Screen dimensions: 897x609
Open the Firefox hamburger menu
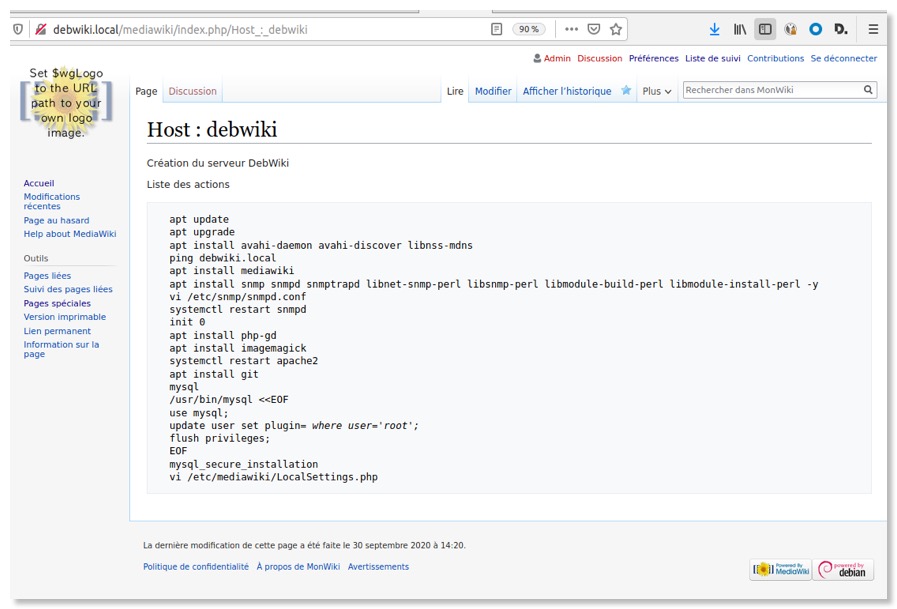(873, 30)
